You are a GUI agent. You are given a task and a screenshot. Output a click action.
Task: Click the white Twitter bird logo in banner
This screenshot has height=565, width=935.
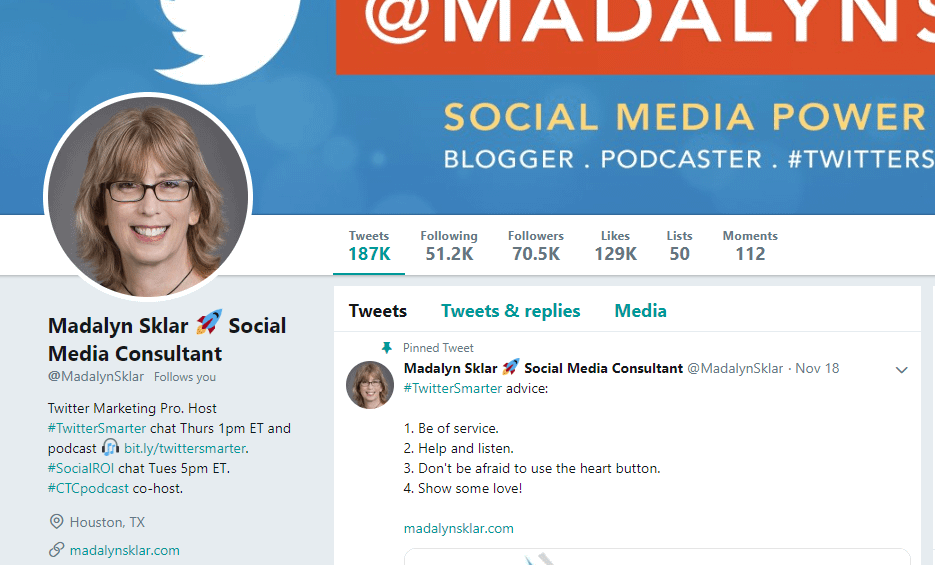pyautogui.click(x=230, y=36)
